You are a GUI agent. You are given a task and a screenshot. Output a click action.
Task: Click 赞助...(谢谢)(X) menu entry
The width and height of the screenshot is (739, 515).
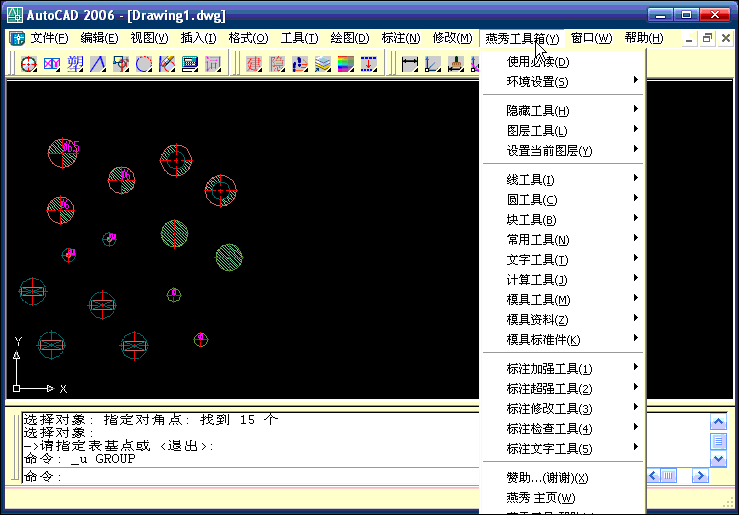coord(564,478)
